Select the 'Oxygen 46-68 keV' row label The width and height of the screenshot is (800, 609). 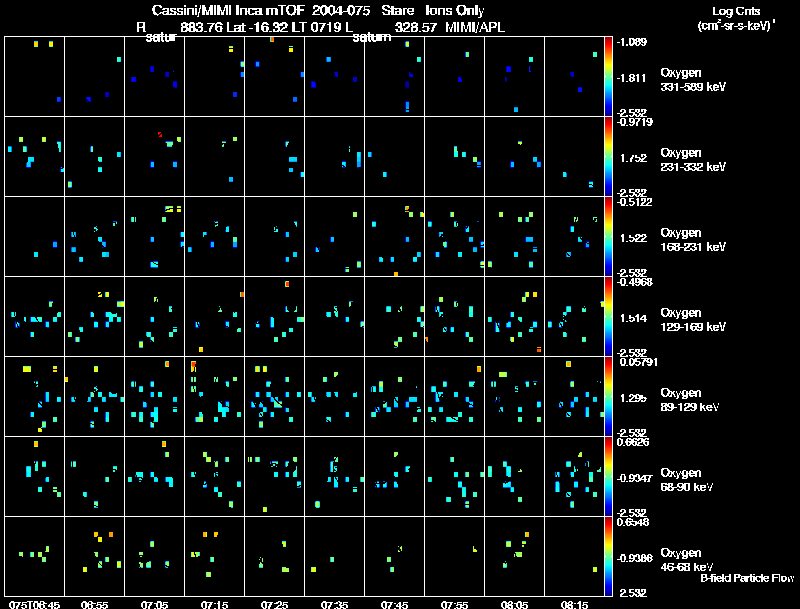[687, 560]
